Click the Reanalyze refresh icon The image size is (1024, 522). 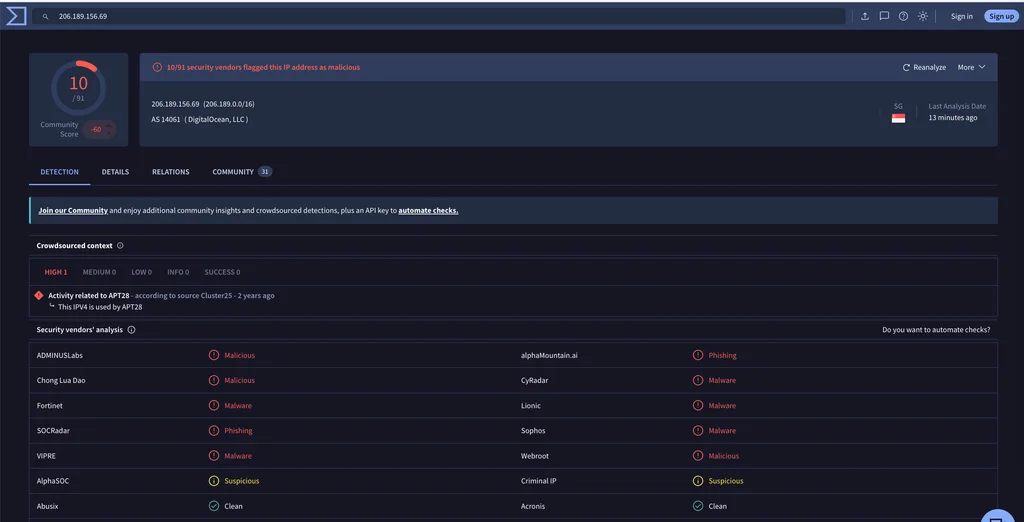click(906, 67)
